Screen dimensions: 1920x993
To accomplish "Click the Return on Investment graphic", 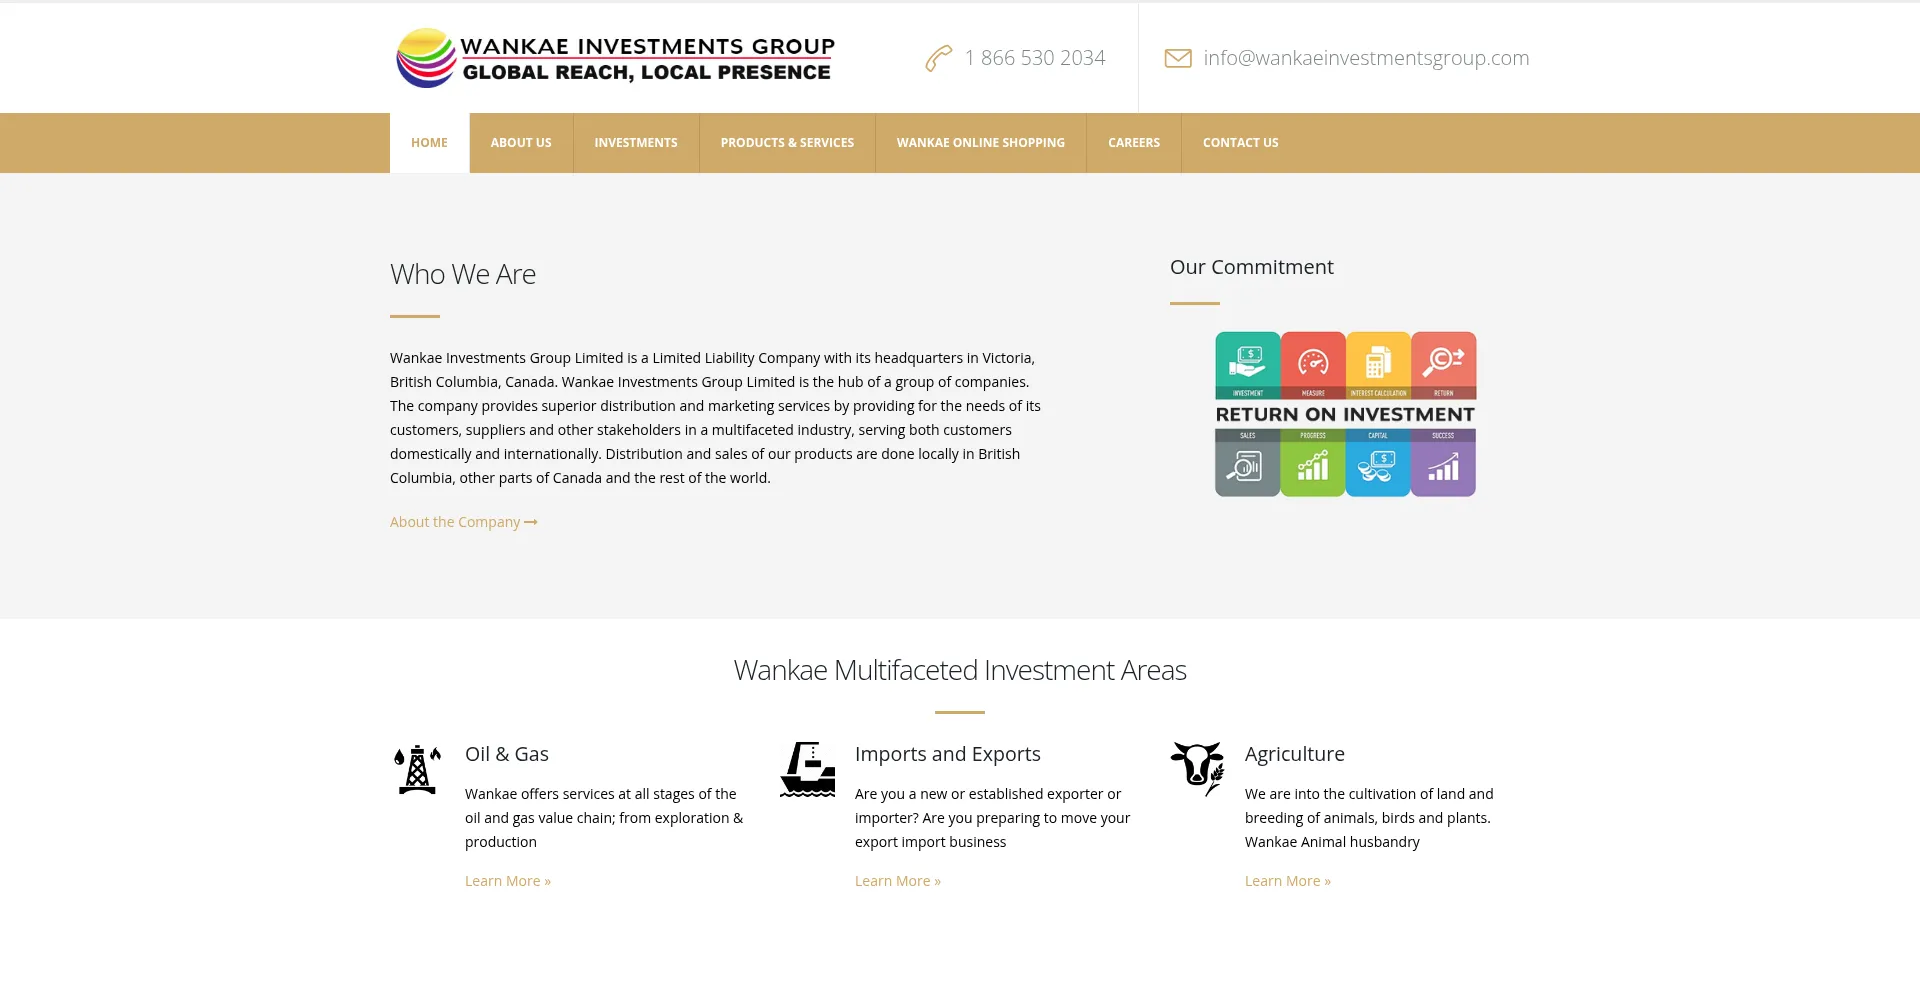I will click(x=1345, y=414).
